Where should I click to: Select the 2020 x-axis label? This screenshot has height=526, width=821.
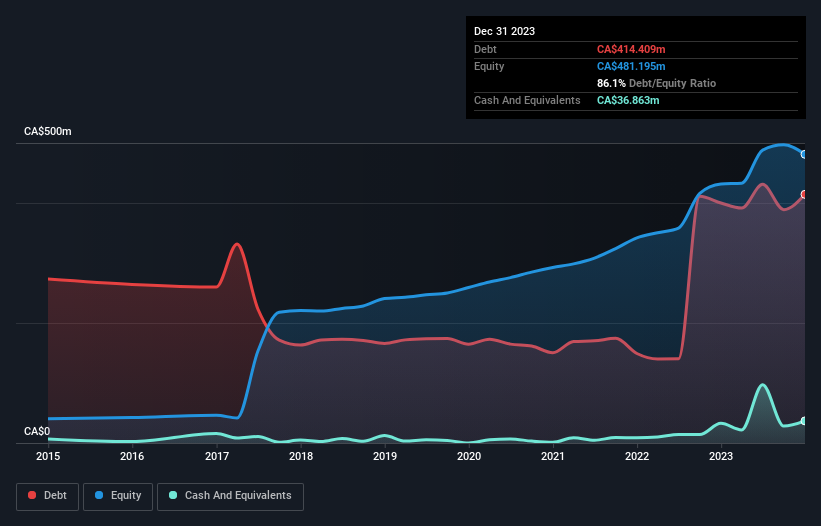(x=469, y=456)
